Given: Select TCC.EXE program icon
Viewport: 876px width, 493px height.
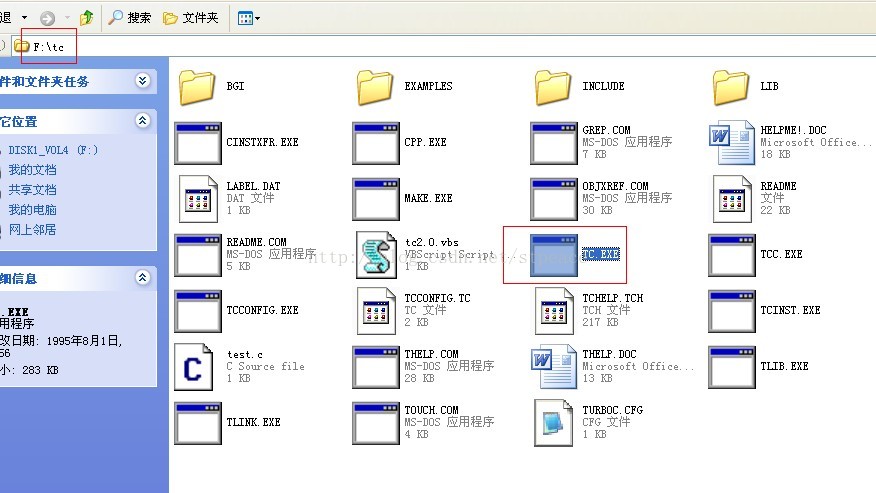Looking at the screenshot, I should 732,255.
